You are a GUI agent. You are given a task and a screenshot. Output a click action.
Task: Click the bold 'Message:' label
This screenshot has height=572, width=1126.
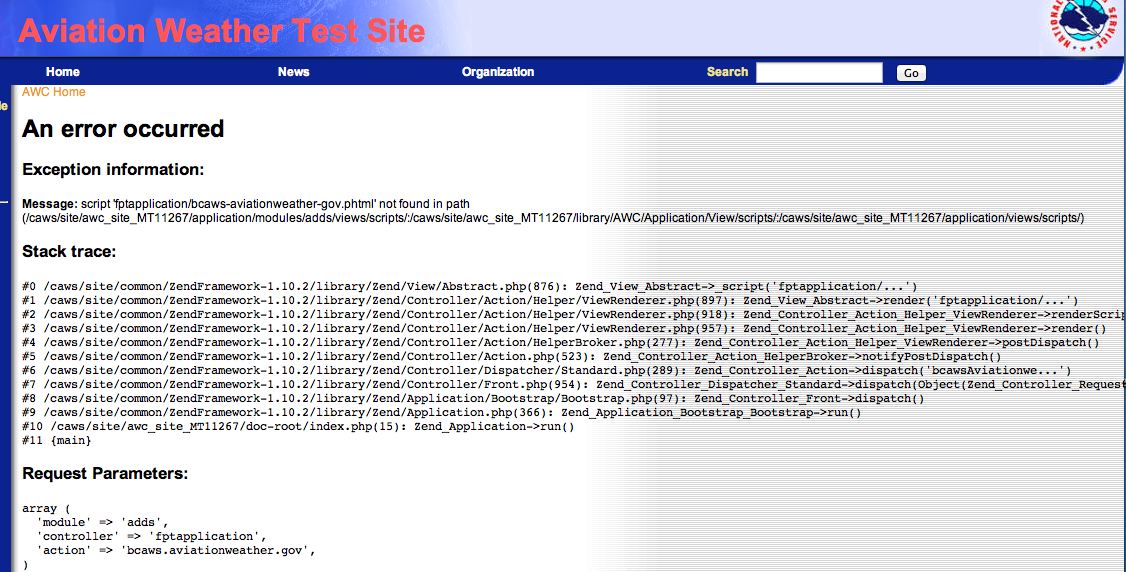click(x=49, y=204)
